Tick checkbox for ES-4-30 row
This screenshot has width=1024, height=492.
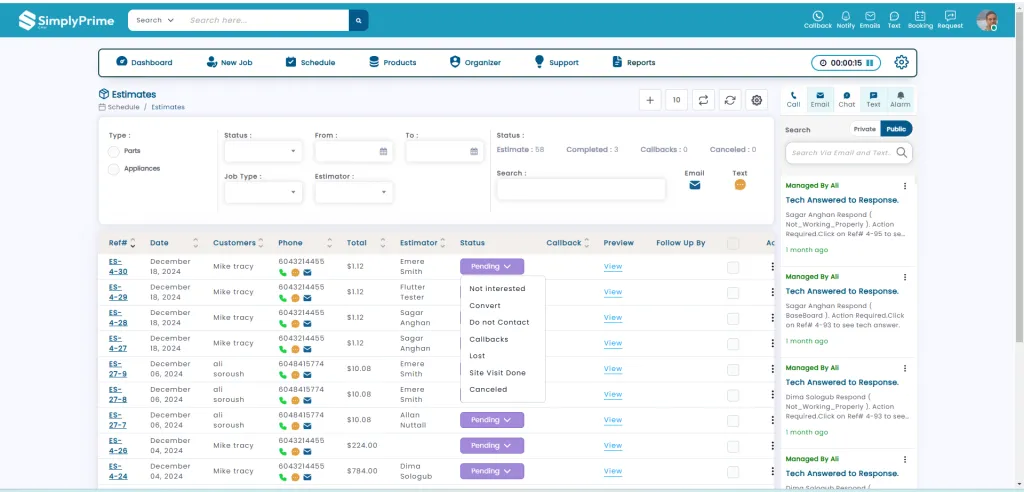pos(733,267)
